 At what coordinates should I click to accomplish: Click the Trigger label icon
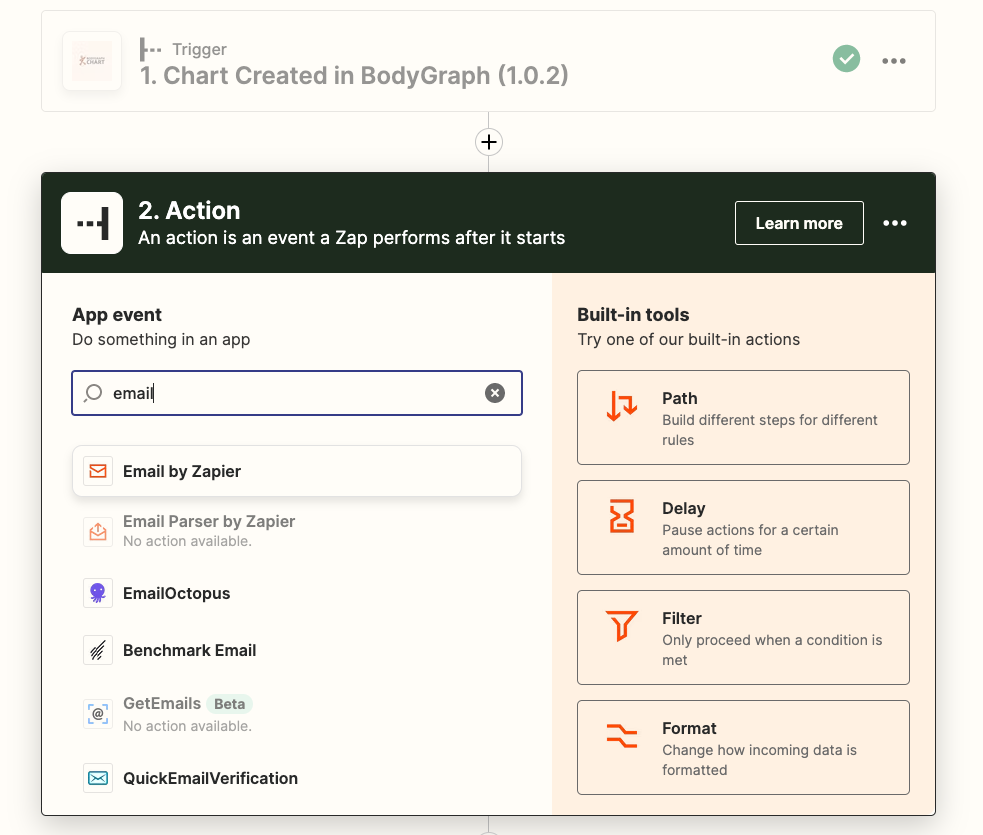(x=150, y=49)
